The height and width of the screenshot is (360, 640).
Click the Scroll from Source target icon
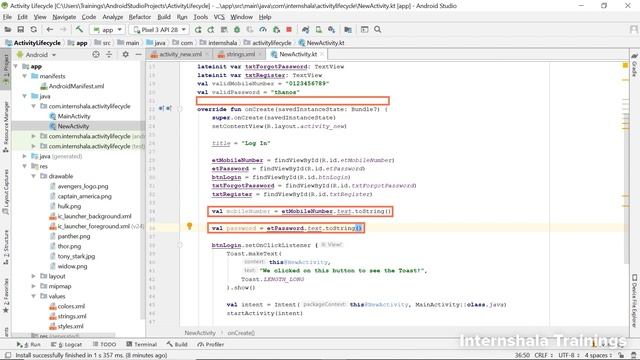(96, 54)
